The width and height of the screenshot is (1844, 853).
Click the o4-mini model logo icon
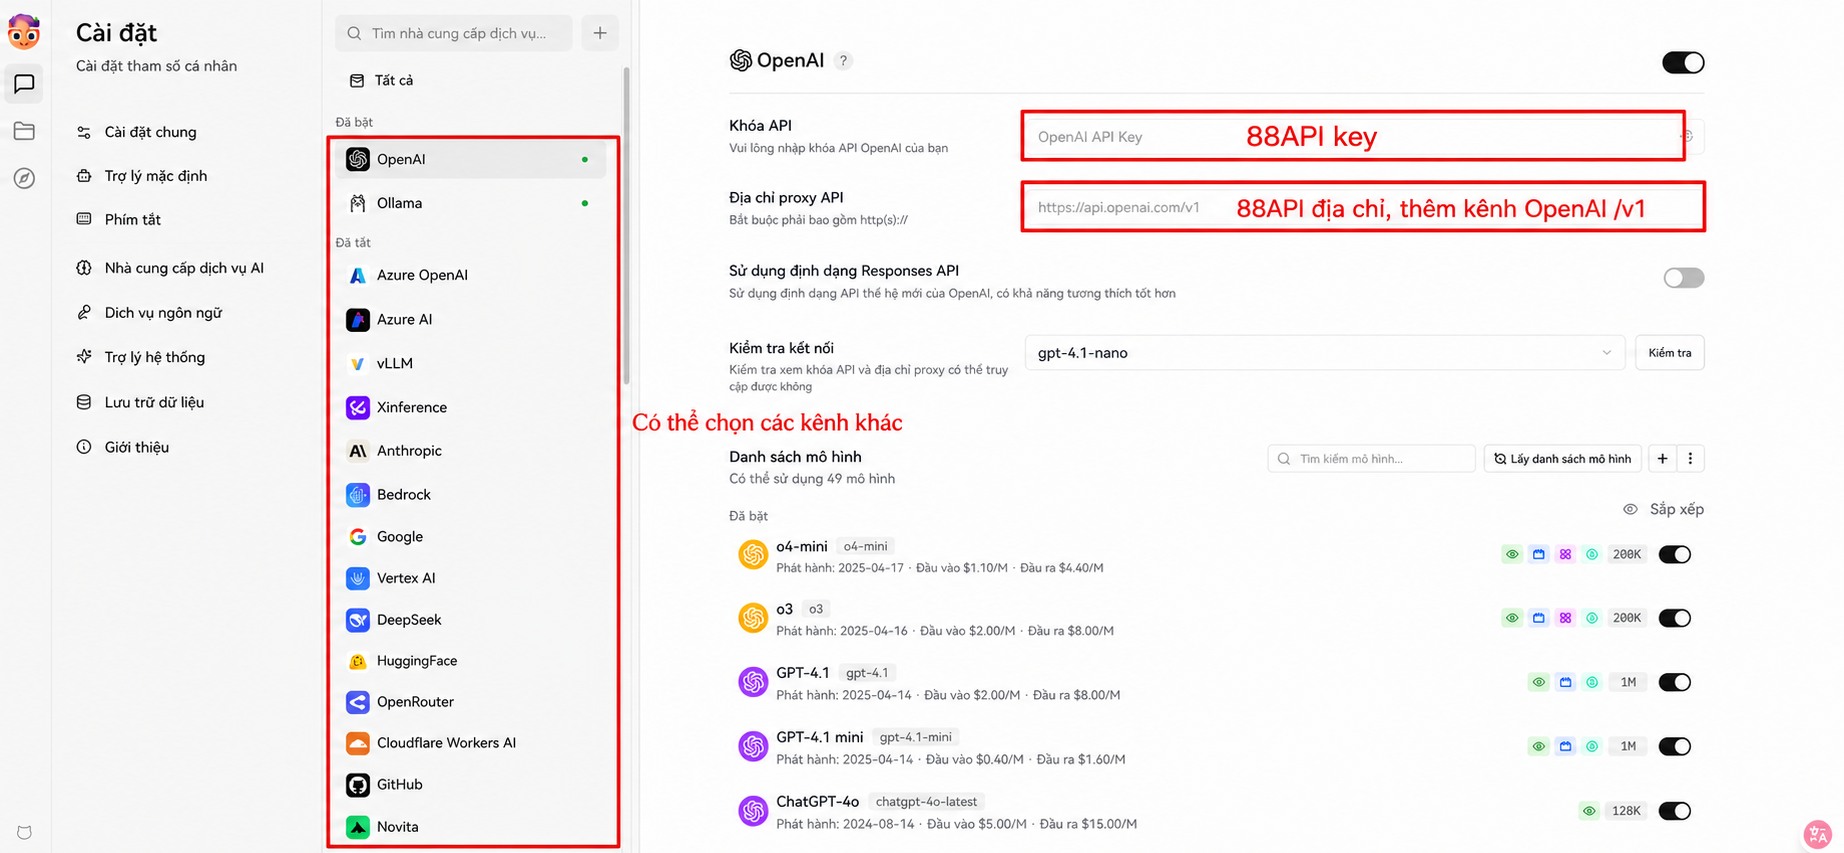pyautogui.click(x=753, y=554)
